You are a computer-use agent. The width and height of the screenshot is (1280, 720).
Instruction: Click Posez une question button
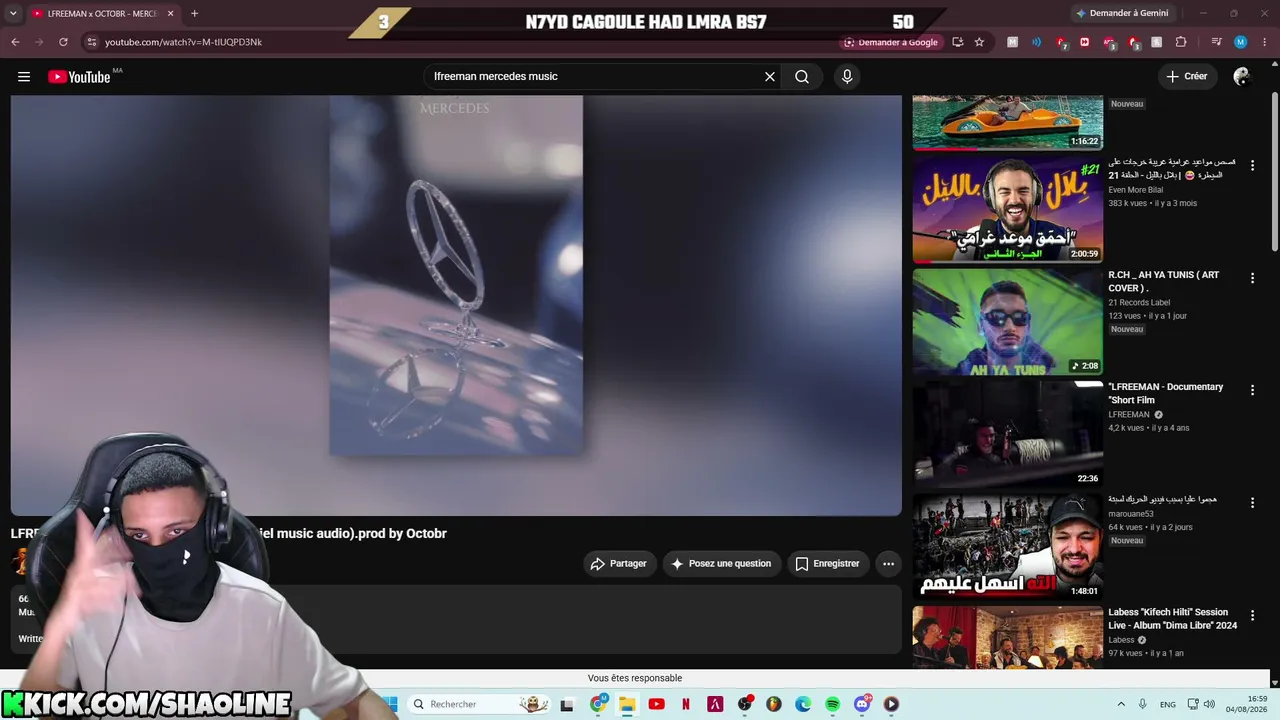(x=721, y=564)
